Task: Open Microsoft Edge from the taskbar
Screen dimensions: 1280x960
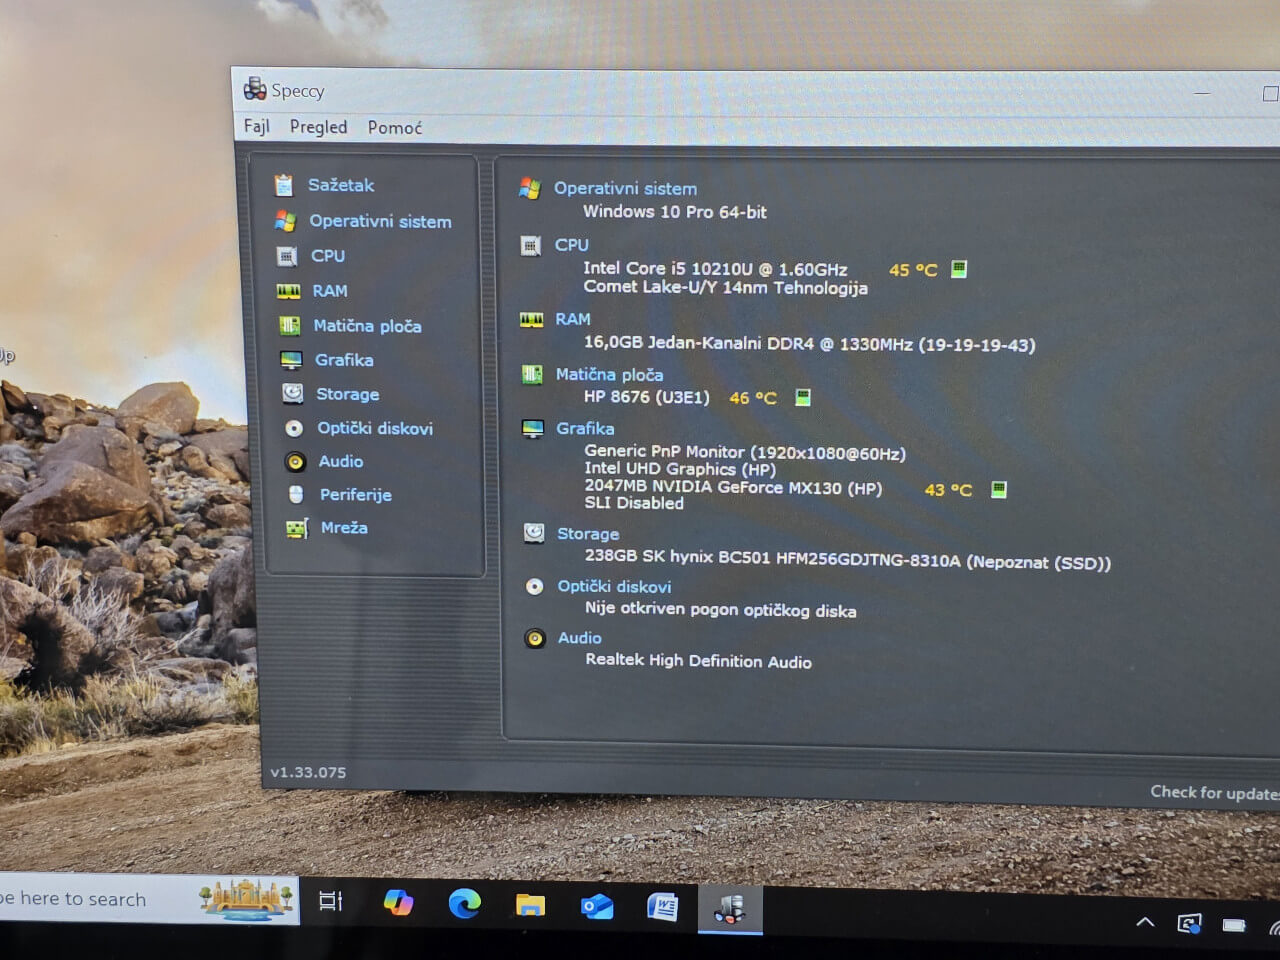Action: coord(464,904)
